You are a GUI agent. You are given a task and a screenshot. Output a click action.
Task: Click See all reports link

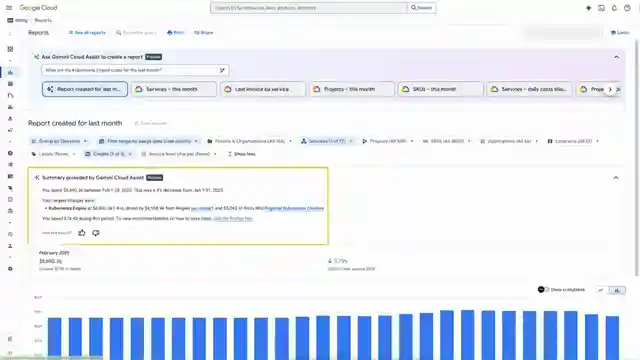coord(87,33)
